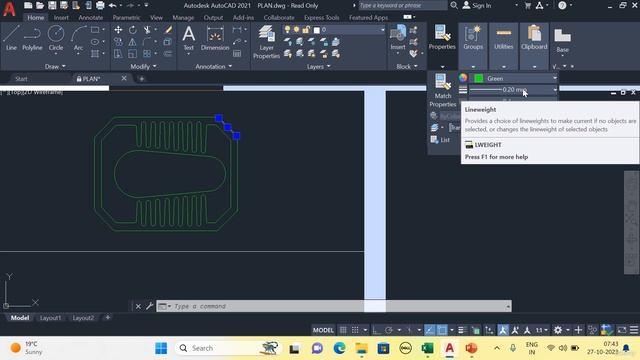Click the MODEL space button

(323, 330)
